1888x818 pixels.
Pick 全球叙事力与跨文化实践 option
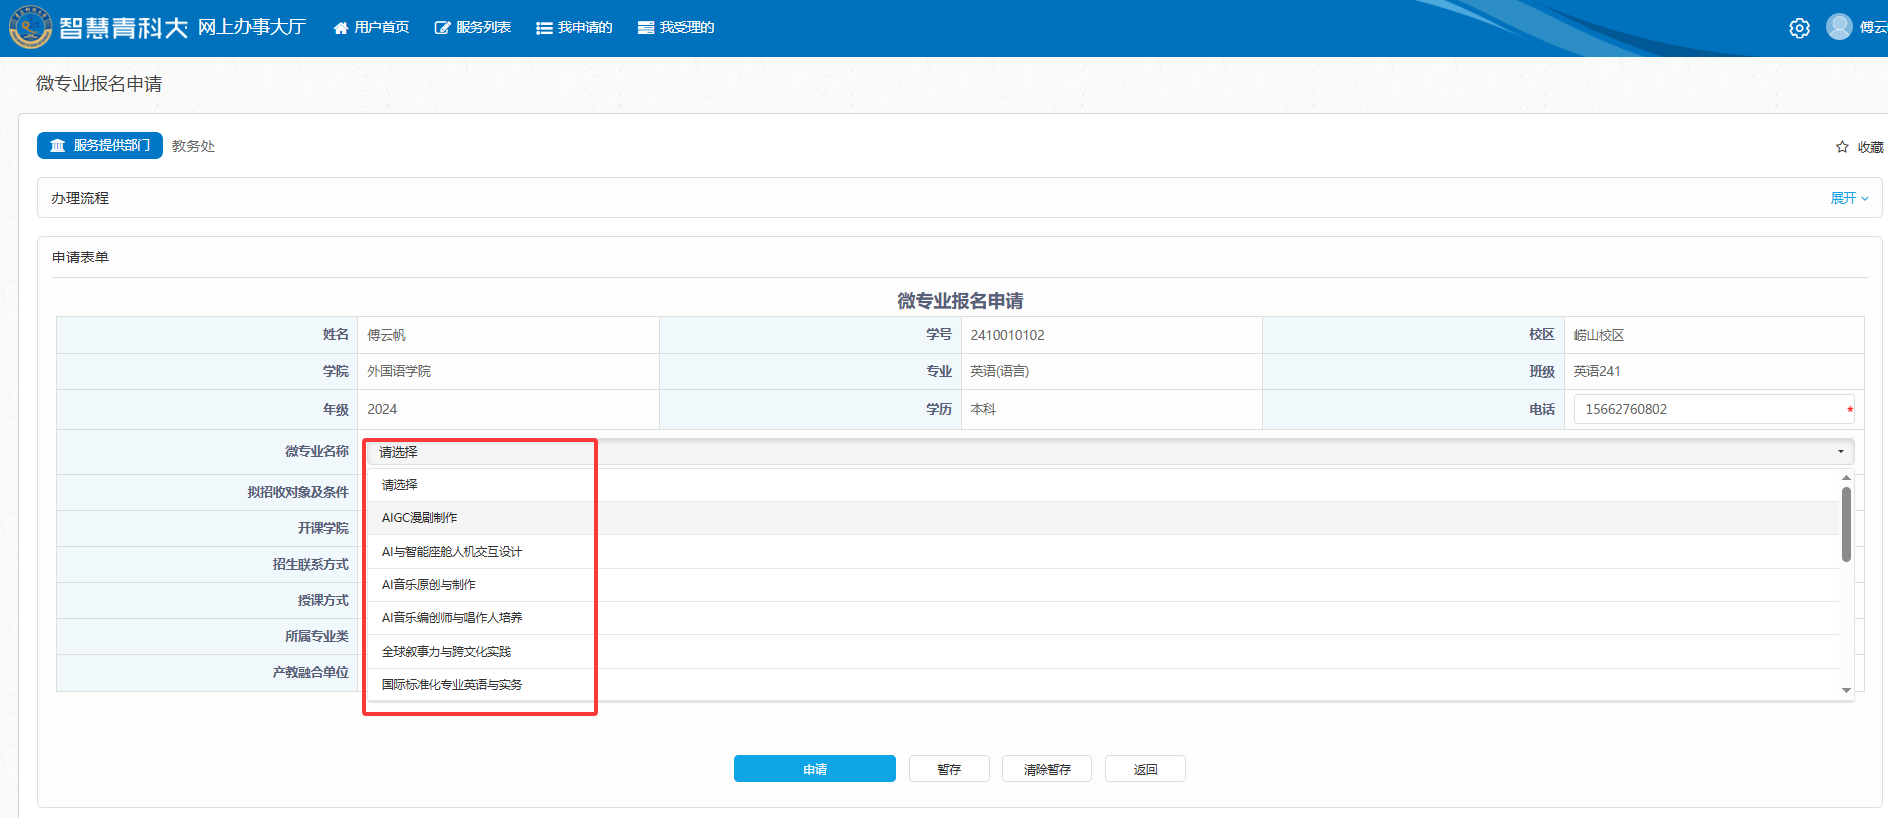point(446,652)
